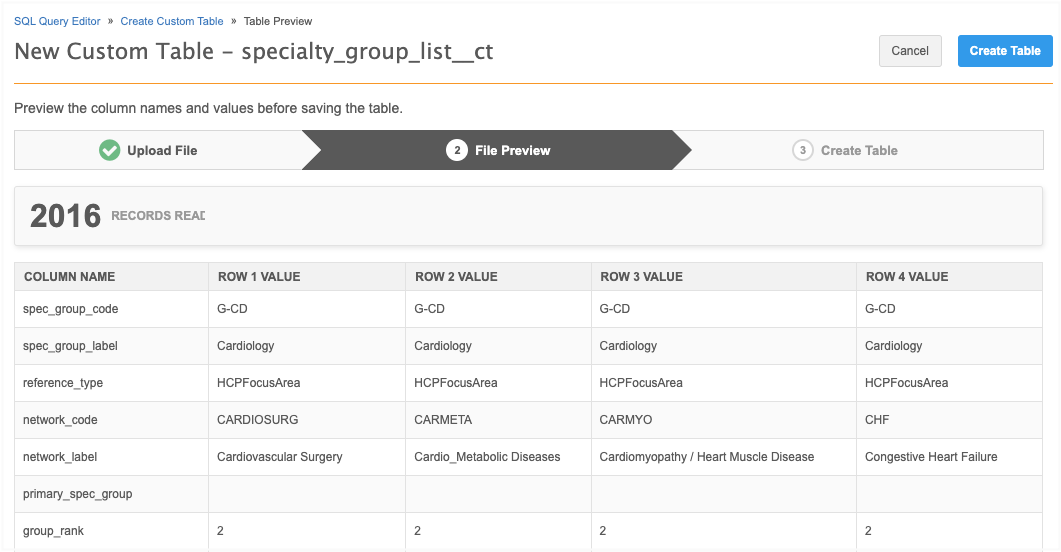Click the green checkmark Upload File icon

[110, 150]
